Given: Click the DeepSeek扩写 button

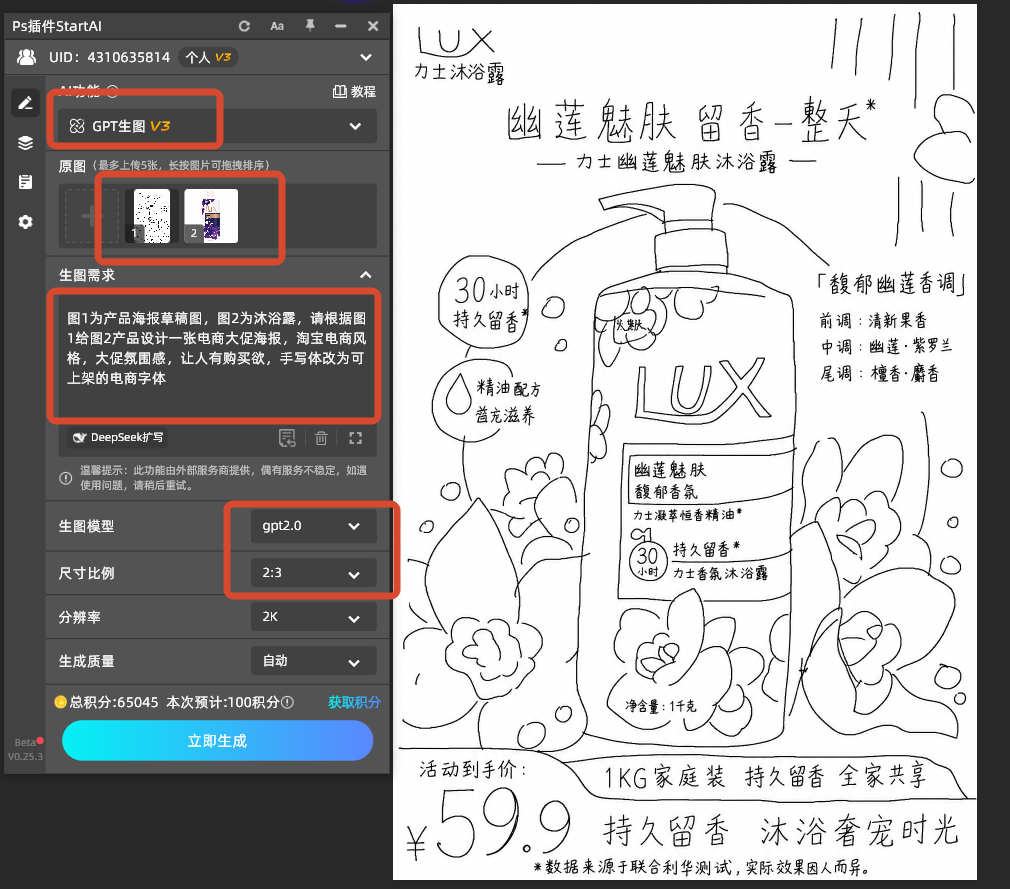Looking at the screenshot, I should click(x=117, y=438).
